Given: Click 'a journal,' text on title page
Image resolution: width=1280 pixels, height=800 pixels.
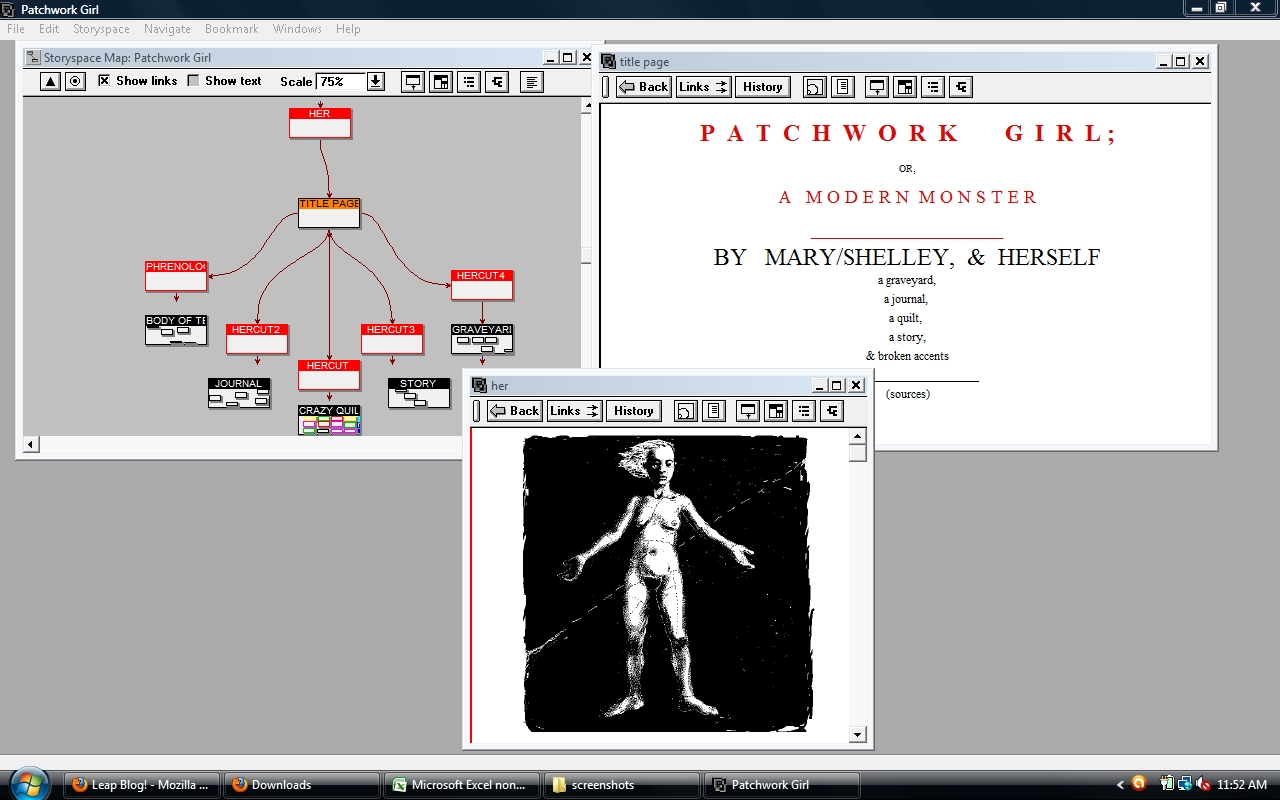Looking at the screenshot, I should coord(906,299).
